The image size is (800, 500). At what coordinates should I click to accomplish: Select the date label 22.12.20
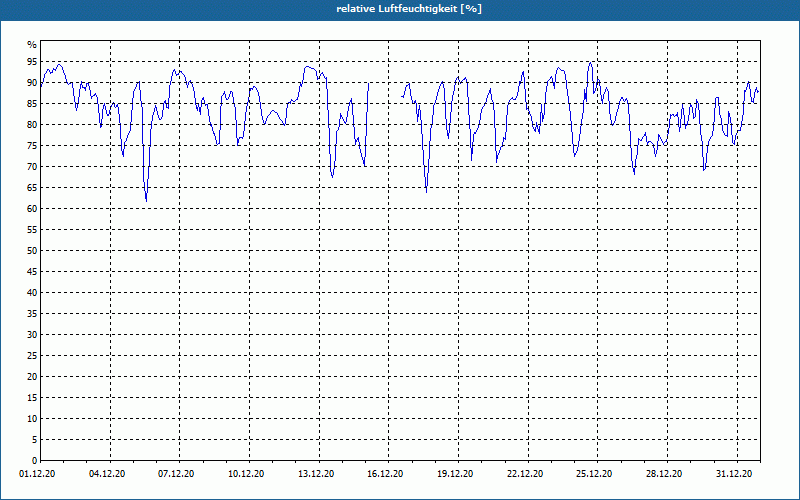click(x=525, y=474)
